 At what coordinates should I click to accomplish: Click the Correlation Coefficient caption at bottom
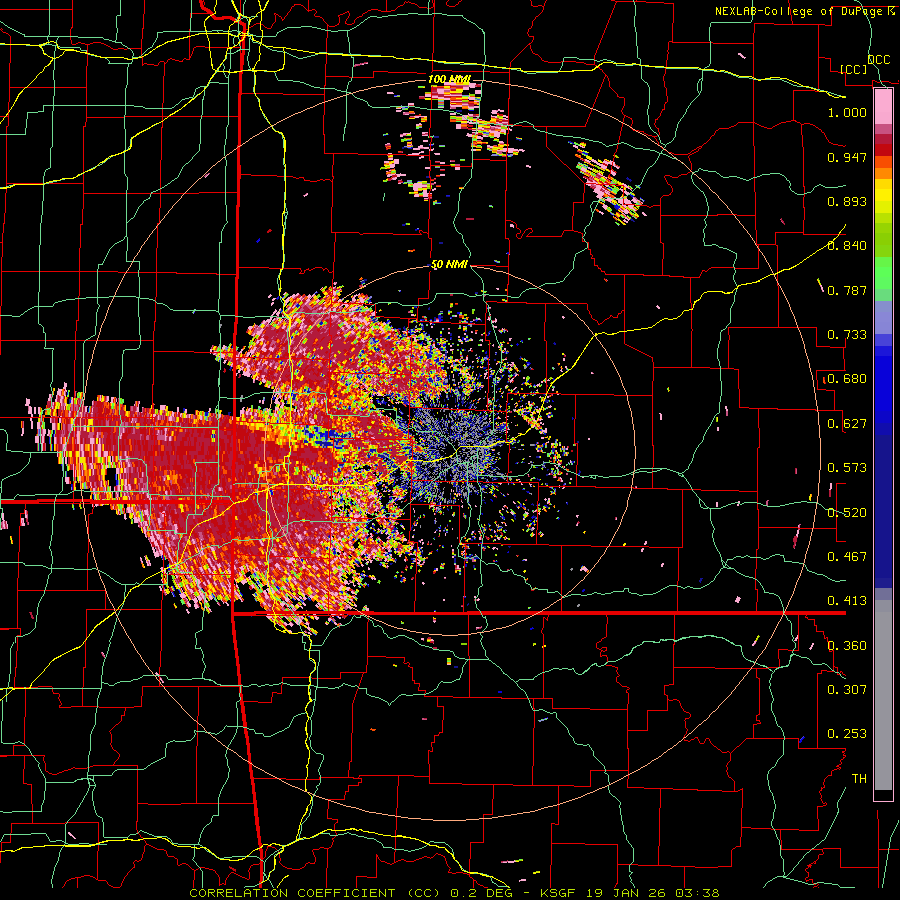[x=454, y=893]
